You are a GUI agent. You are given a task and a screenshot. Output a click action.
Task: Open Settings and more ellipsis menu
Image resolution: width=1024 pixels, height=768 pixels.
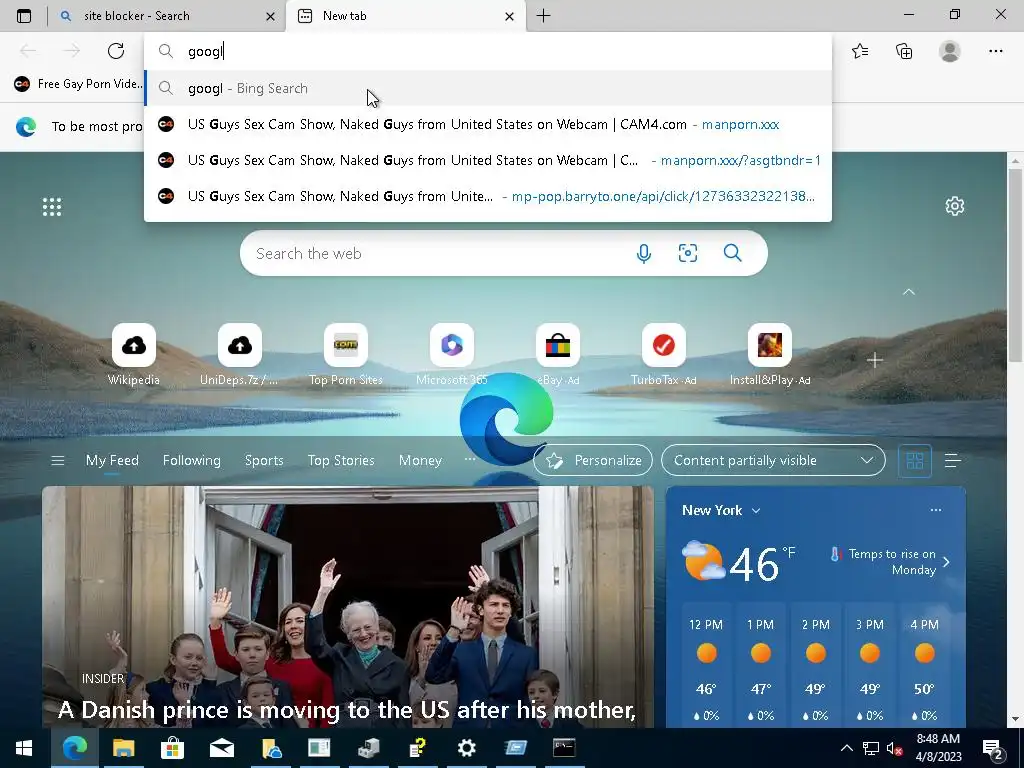[x=995, y=51]
